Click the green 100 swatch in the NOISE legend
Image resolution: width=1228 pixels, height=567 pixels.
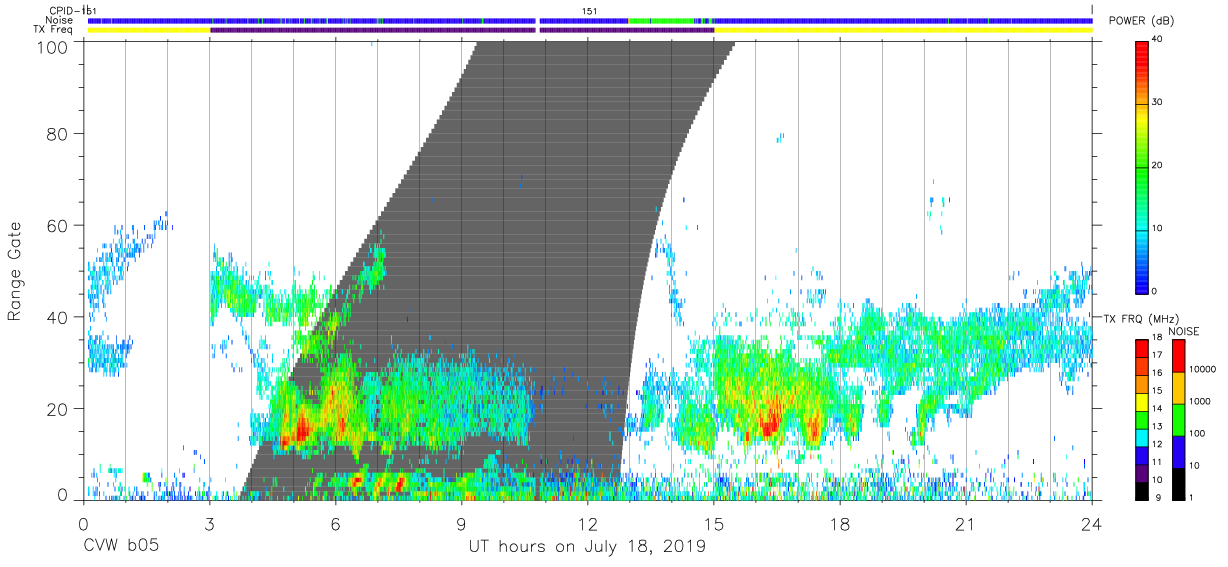(1179, 420)
